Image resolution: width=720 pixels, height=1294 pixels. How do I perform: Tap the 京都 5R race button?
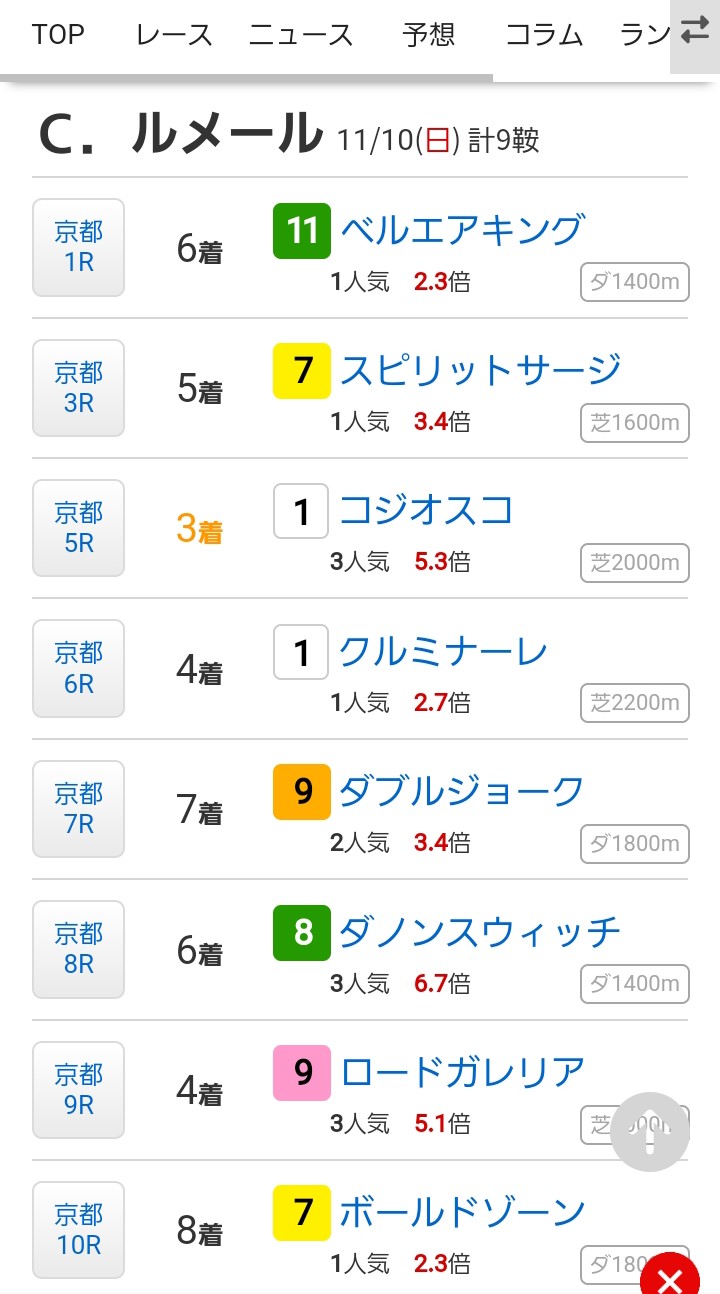(x=78, y=528)
